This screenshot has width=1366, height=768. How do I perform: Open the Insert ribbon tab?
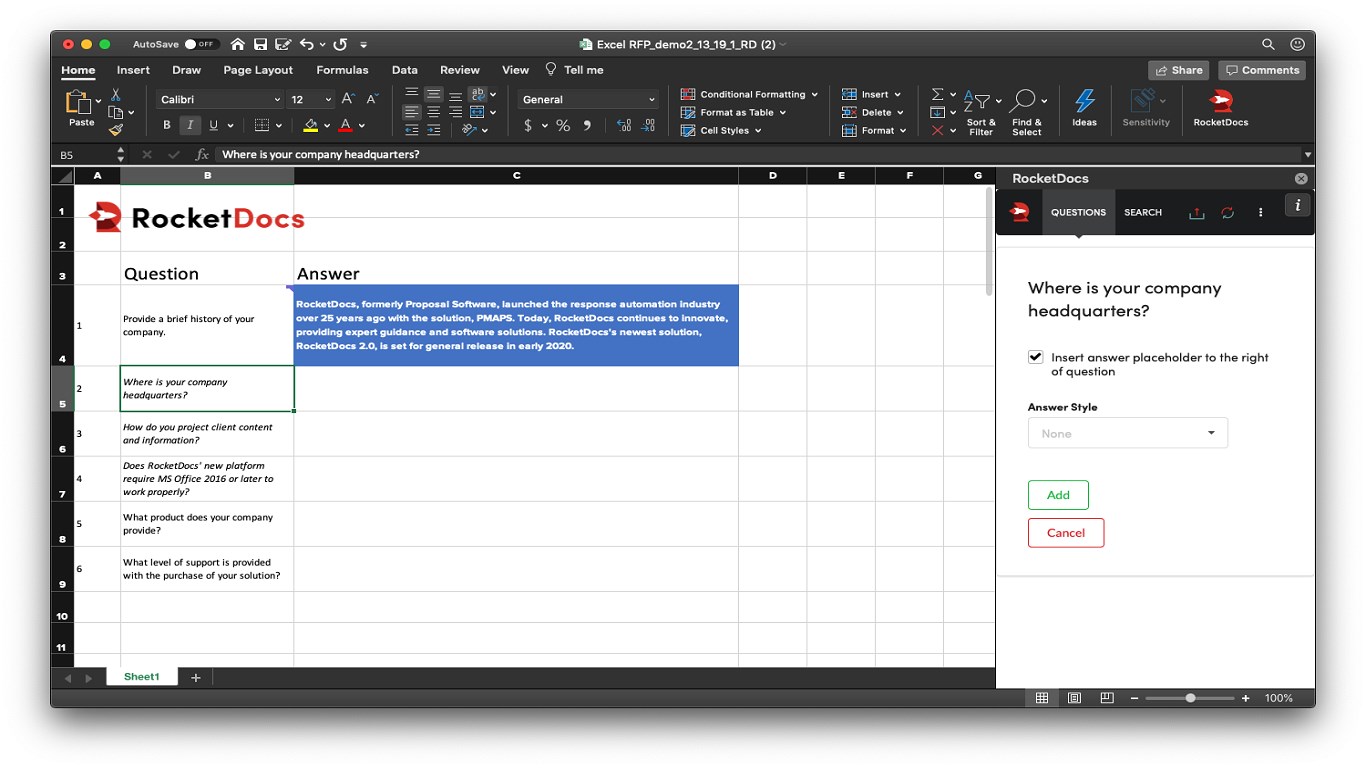(133, 70)
